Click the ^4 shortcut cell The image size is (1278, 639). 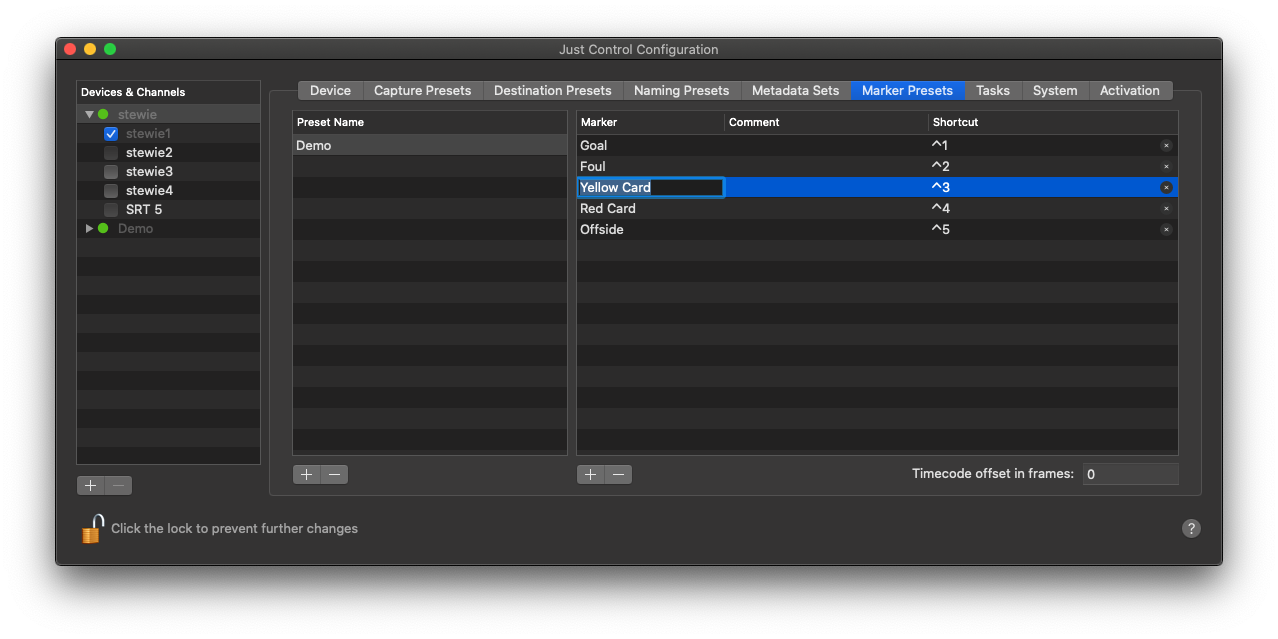940,208
